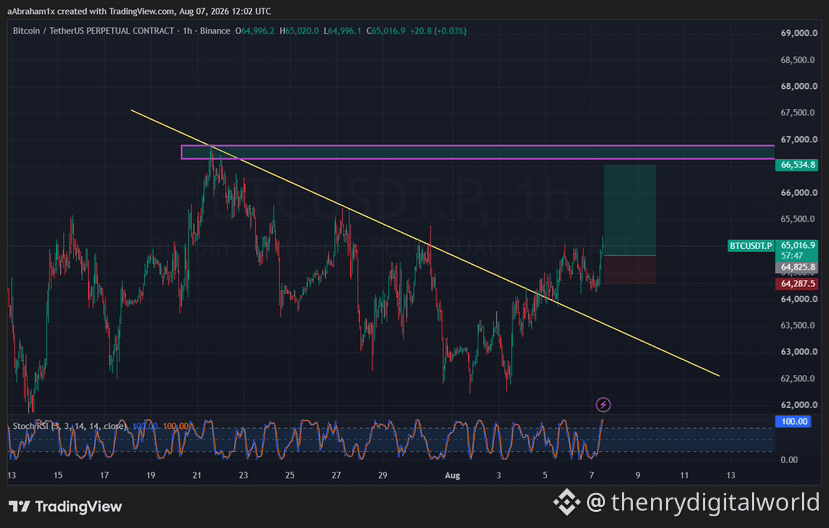Click the open value O64,996.2
Image resolution: width=829 pixels, height=528 pixels.
[x=255, y=31]
